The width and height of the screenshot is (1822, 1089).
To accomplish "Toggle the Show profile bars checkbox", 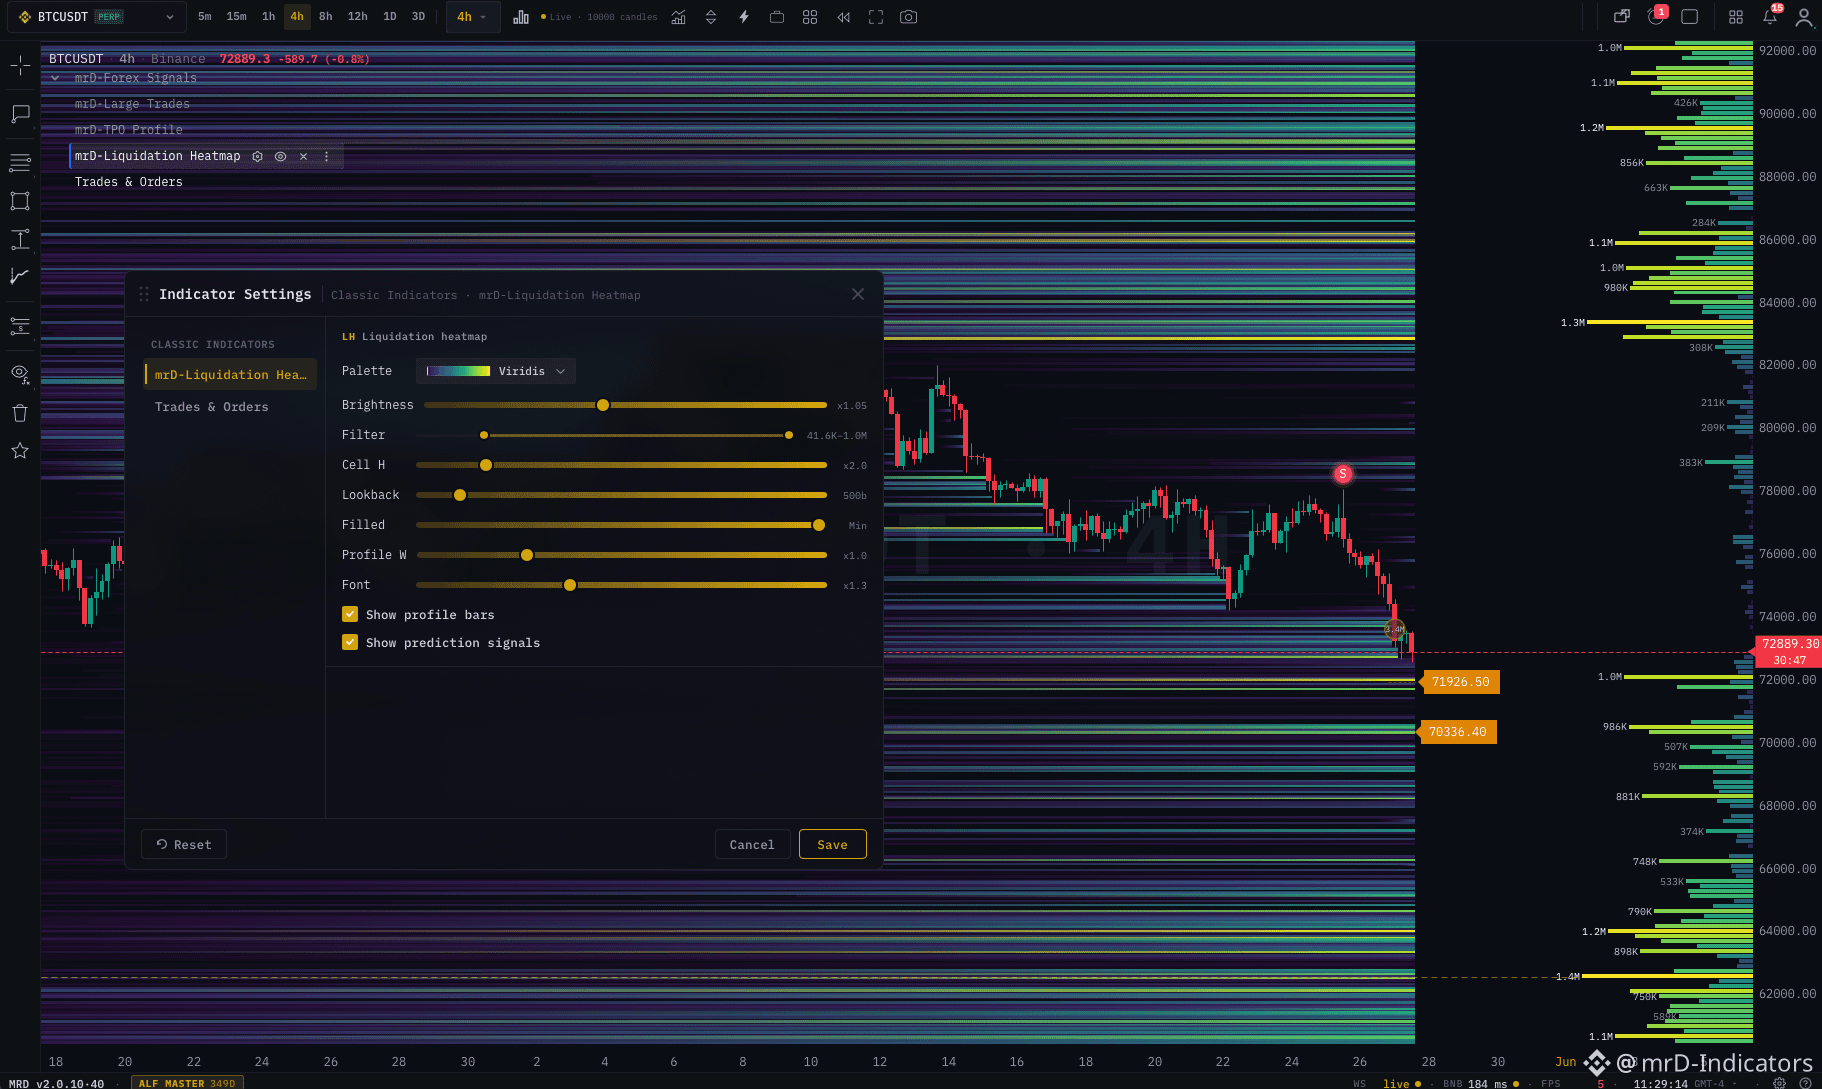I will [350, 615].
